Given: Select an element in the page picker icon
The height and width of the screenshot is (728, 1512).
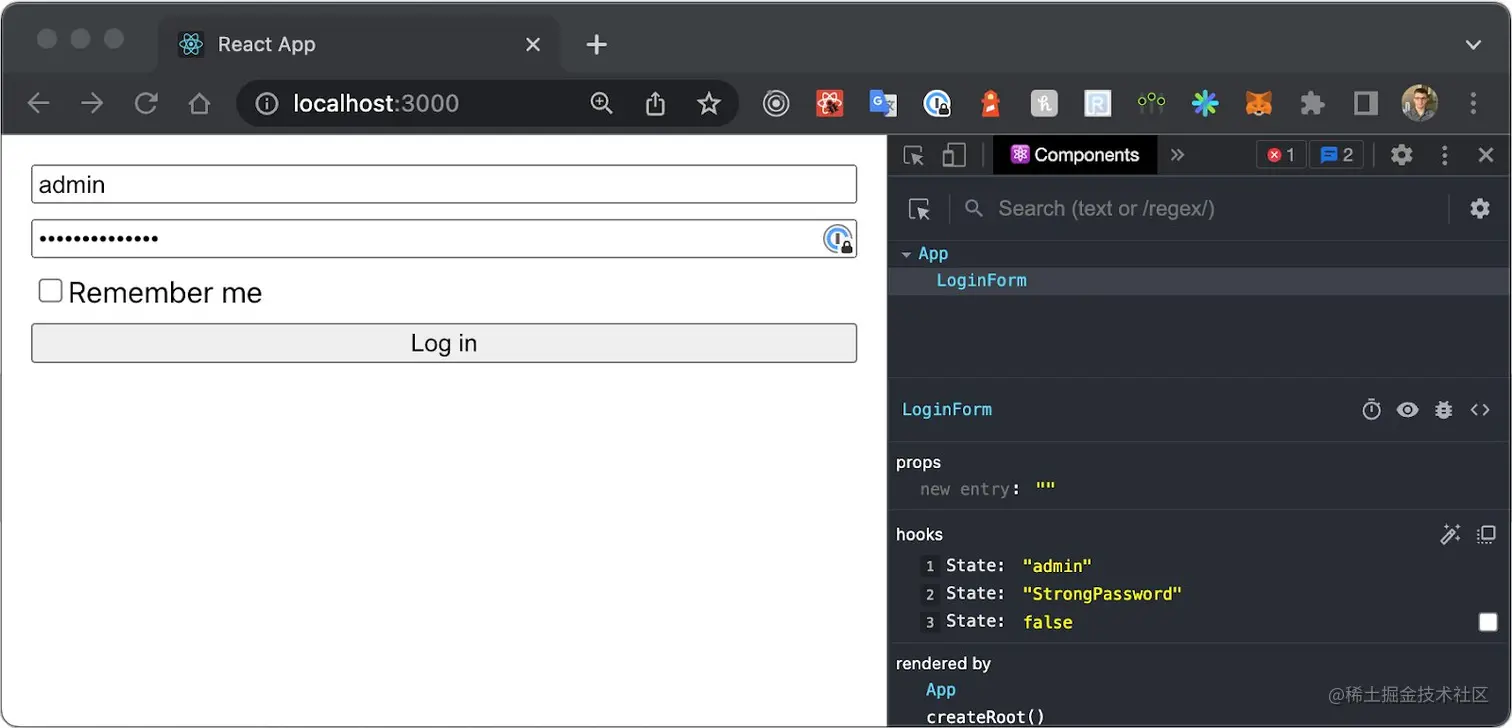Looking at the screenshot, I should point(919,209).
